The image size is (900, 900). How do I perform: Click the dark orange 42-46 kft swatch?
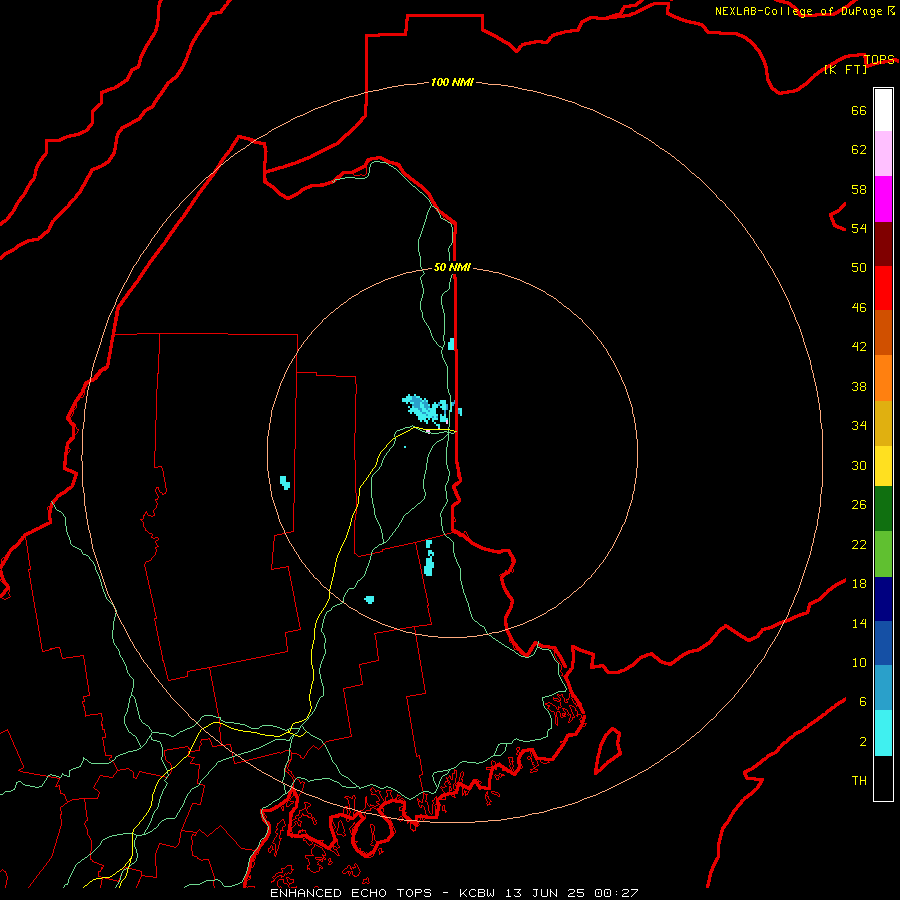(x=883, y=333)
